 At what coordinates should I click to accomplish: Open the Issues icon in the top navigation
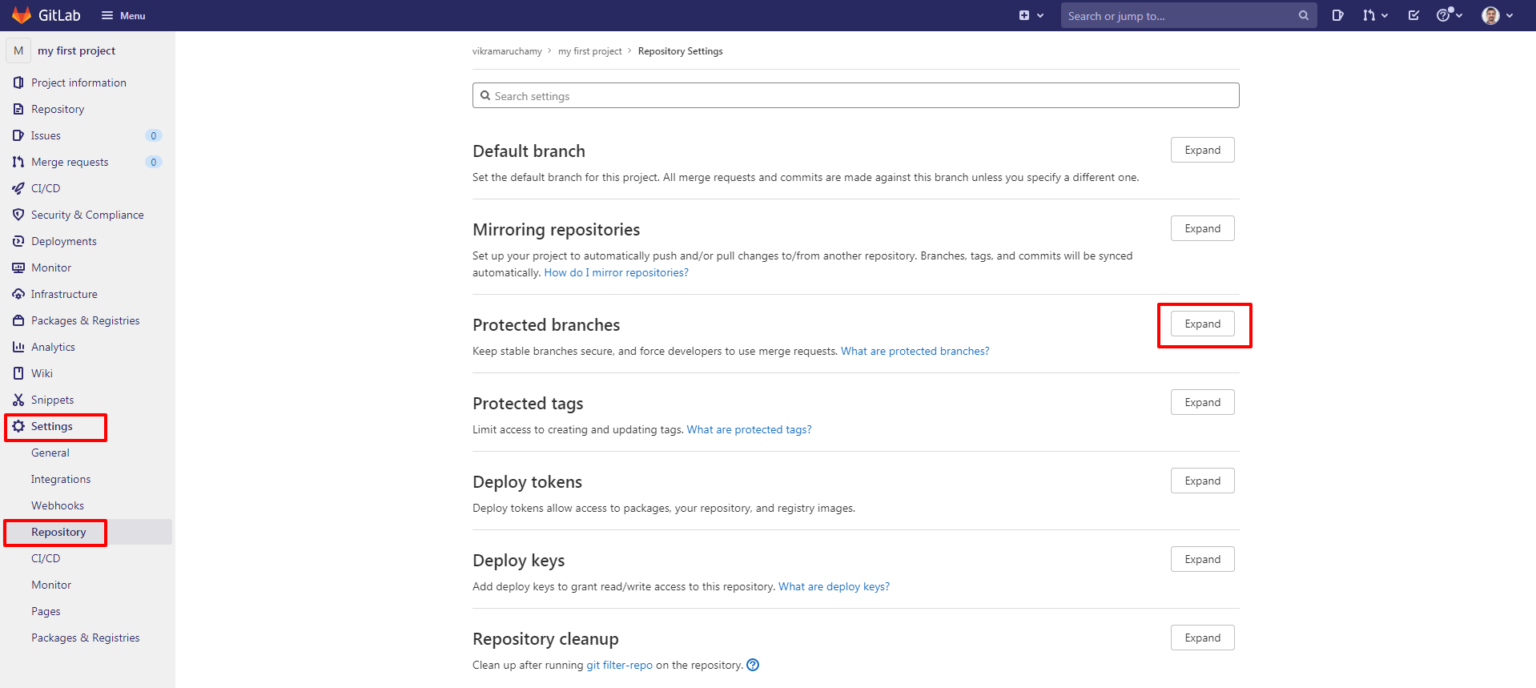click(x=1337, y=15)
